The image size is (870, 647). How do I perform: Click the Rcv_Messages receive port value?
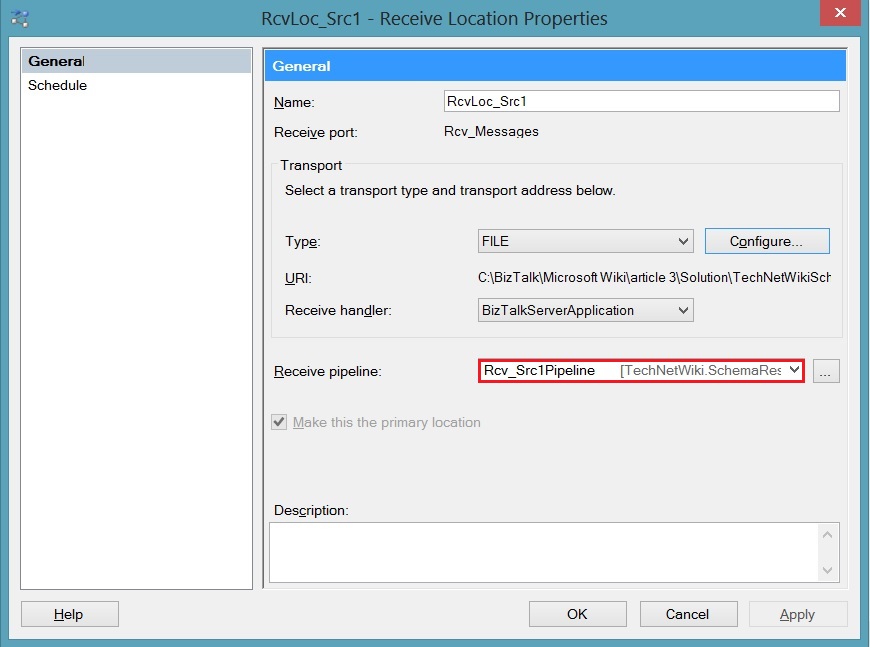[491, 132]
